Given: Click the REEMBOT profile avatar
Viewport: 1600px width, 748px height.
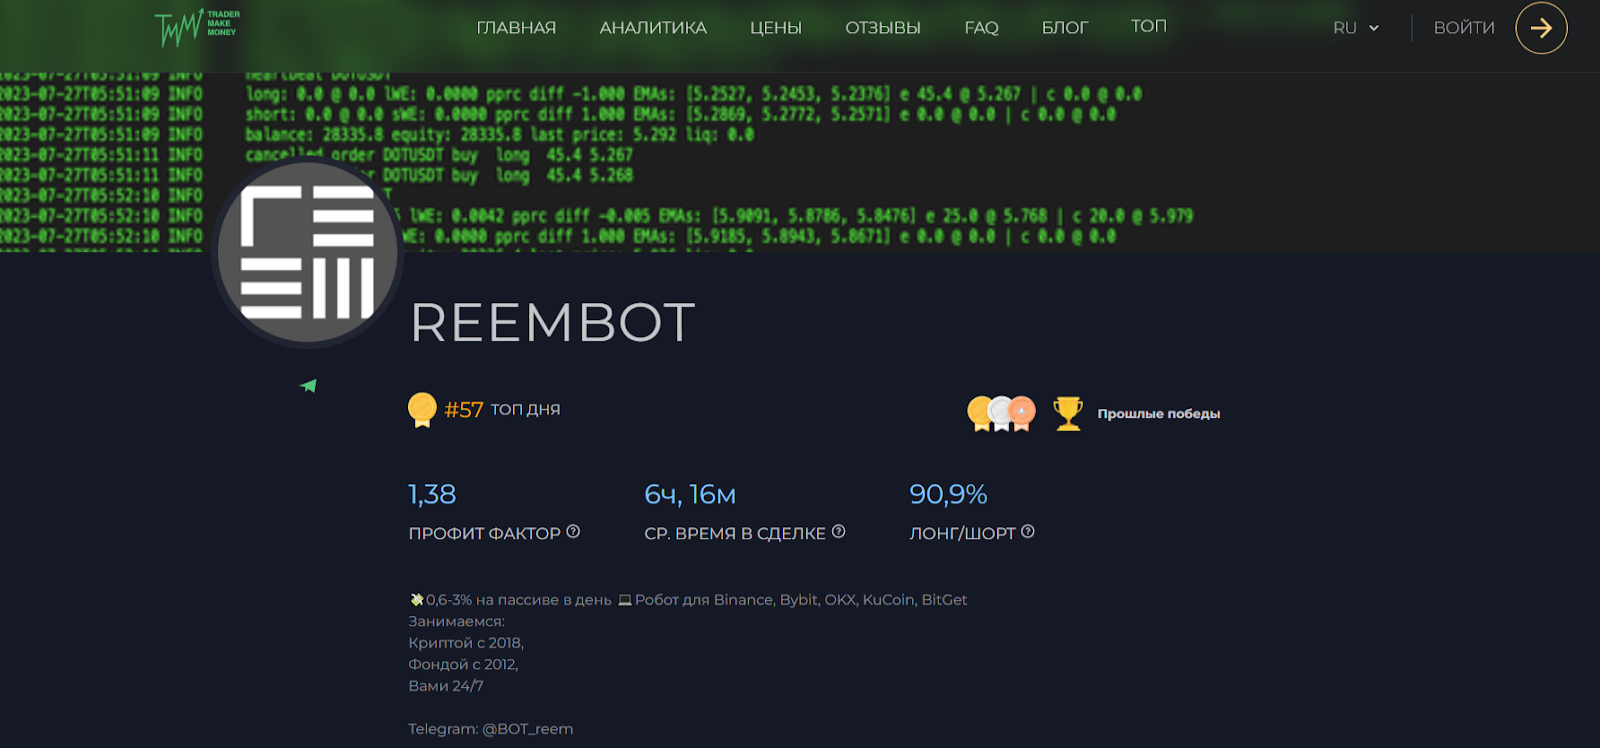Looking at the screenshot, I should tap(308, 252).
